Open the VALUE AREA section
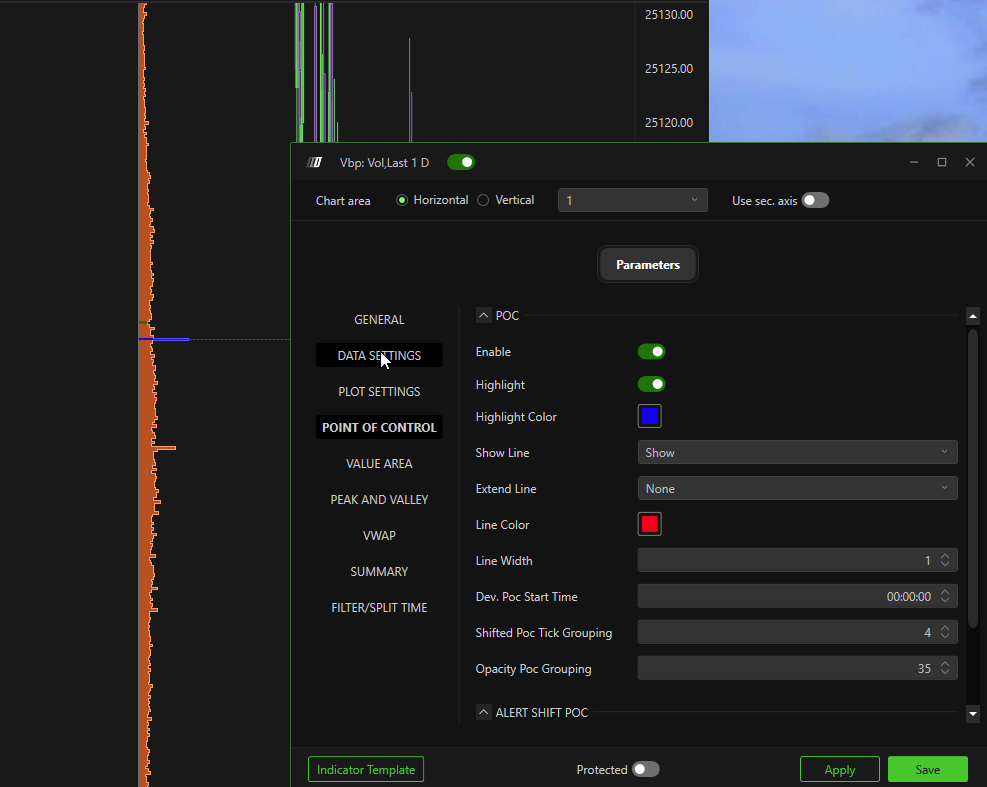Viewport: 987px width, 787px height. tap(379, 463)
